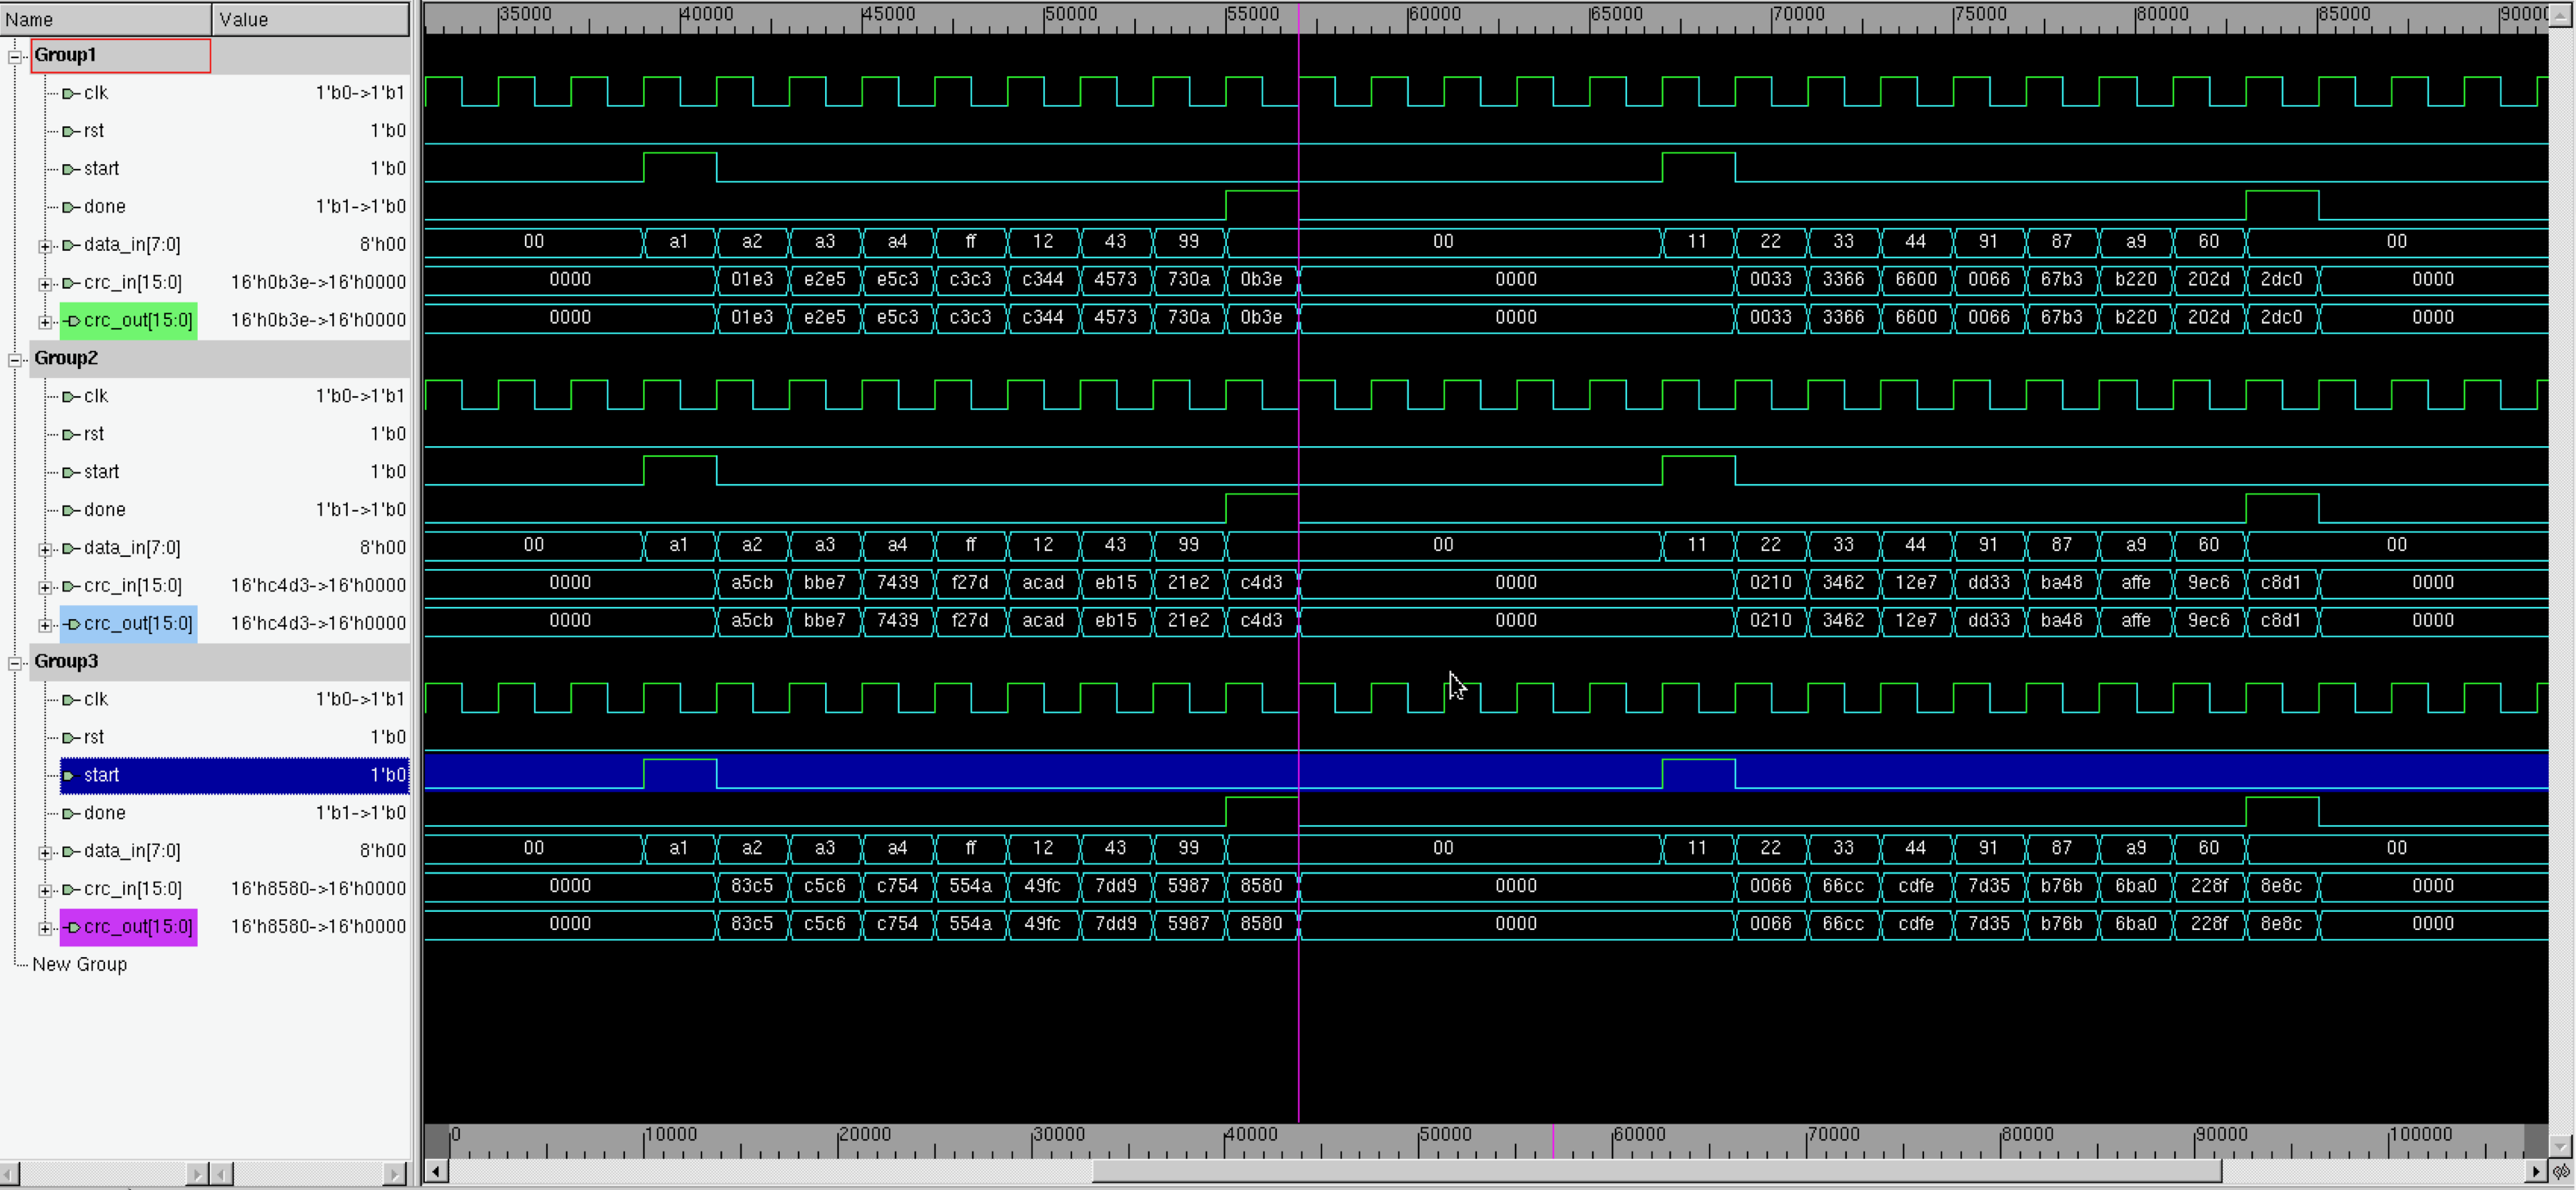Expand crc_in[15:0] bus in Group2
The height and width of the screenshot is (1190, 2576).
(x=45, y=587)
